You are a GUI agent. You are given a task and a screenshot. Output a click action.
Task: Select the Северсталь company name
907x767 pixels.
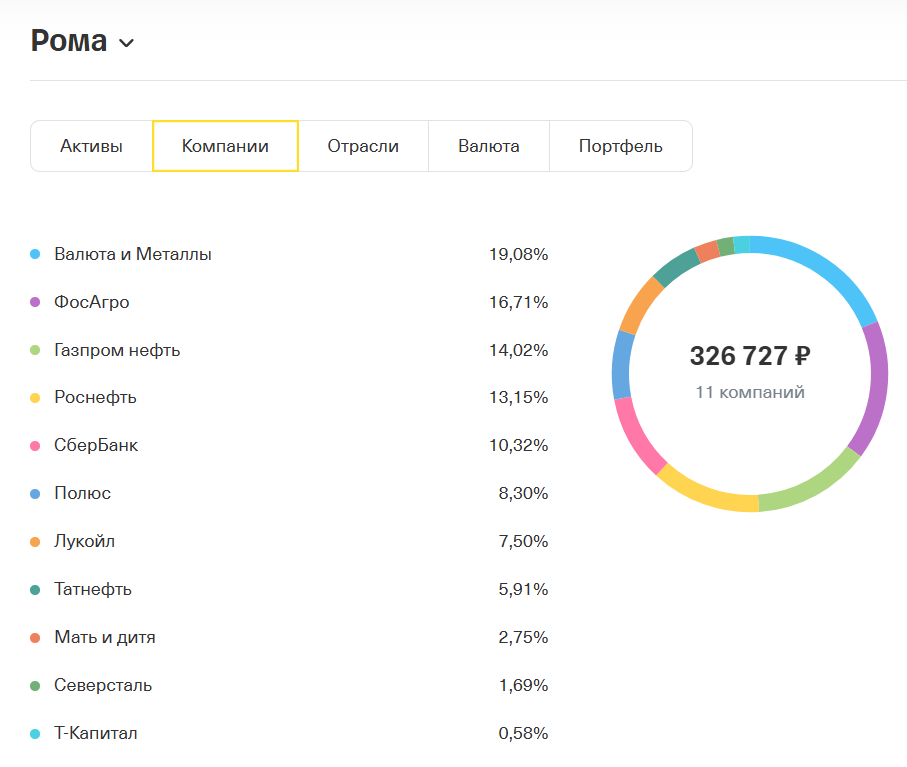click(x=103, y=685)
